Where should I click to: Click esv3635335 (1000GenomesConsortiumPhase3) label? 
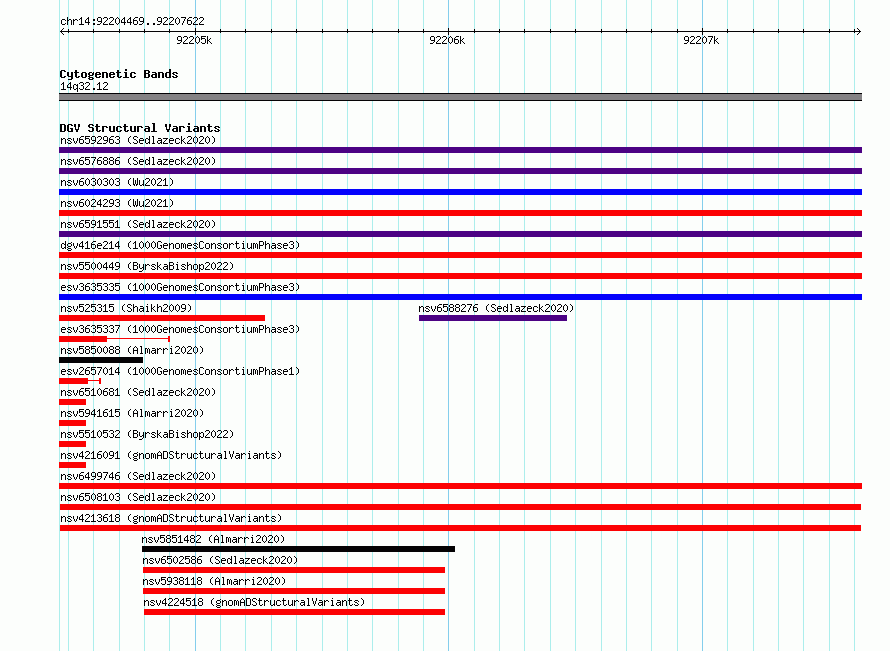pyautogui.click(x=180, y=287)
